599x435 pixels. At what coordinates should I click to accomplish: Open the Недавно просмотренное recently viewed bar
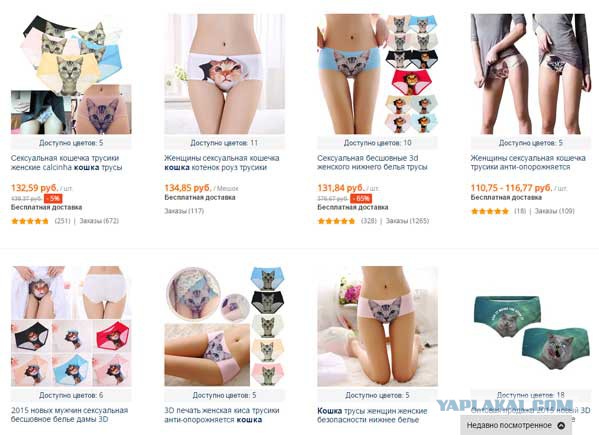pos(516,425)
